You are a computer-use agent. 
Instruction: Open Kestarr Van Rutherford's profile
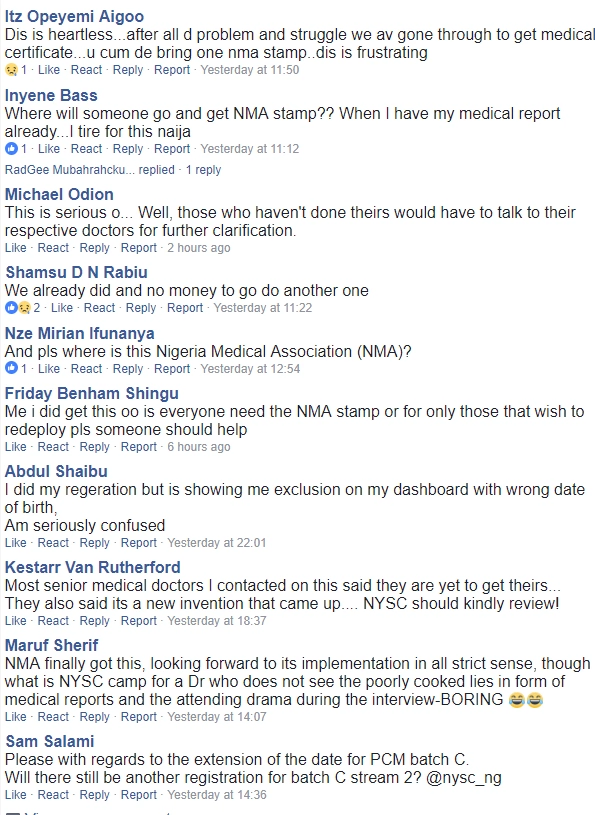click(x=92, y=568)
